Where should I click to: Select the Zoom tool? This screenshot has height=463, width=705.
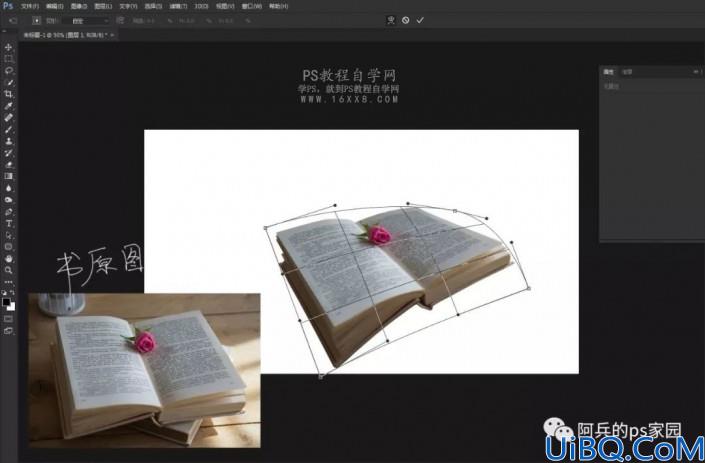pos(8,270)
